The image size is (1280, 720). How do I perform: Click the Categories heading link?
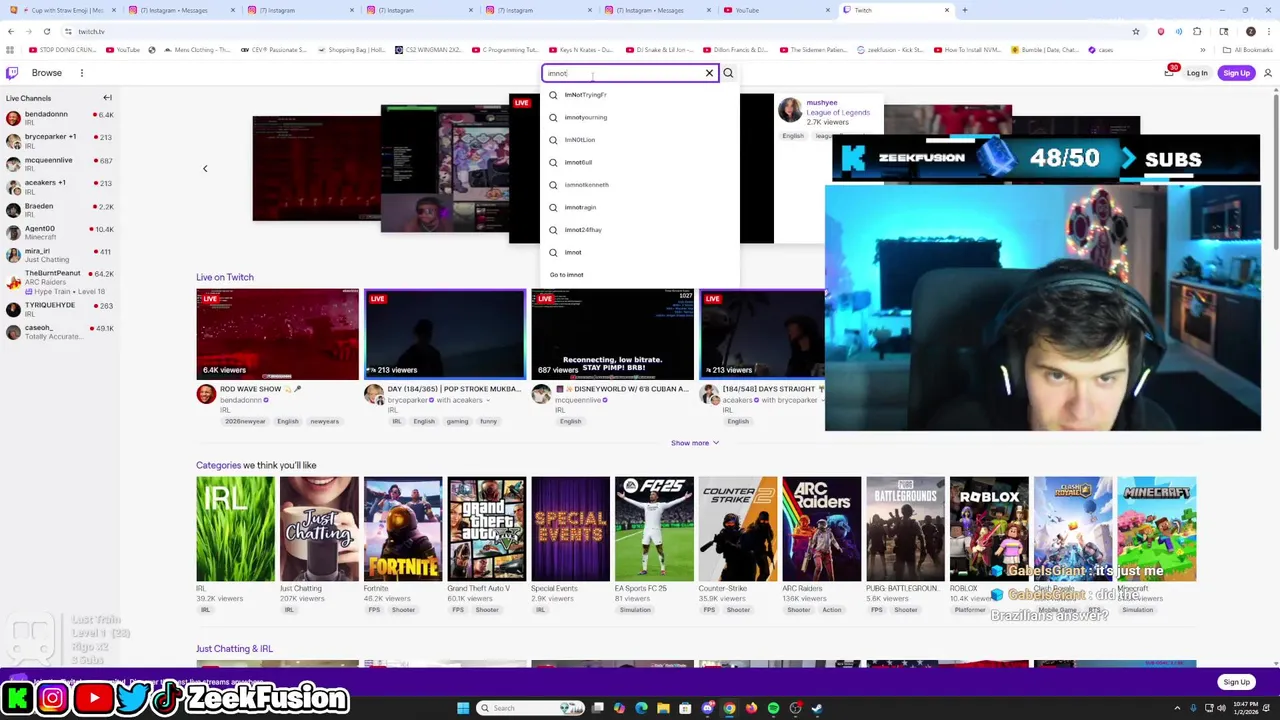coord(218,465)
